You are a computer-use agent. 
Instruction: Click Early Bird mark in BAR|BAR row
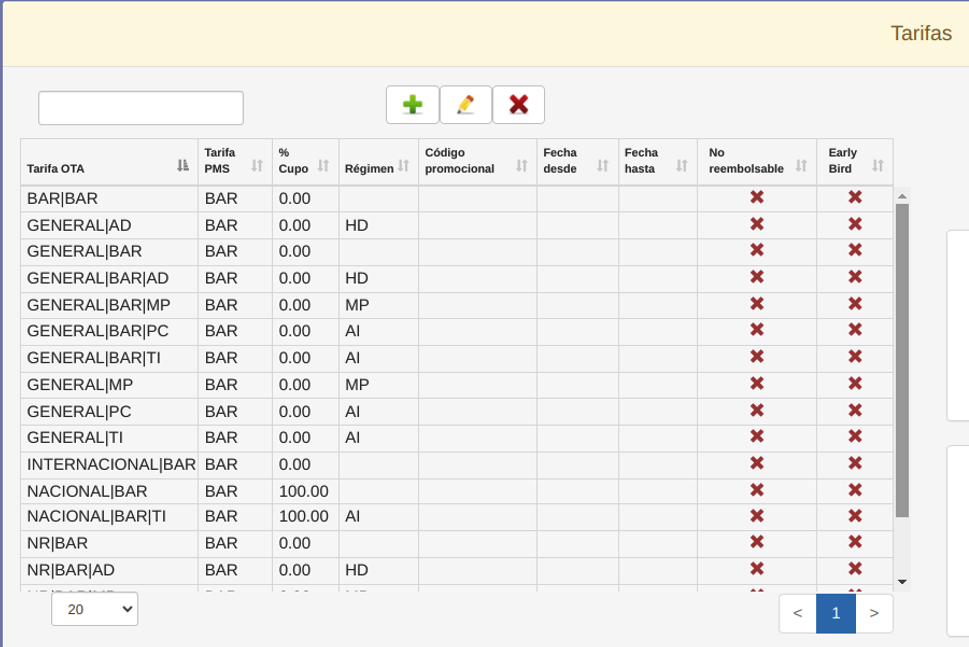[855, 197]
